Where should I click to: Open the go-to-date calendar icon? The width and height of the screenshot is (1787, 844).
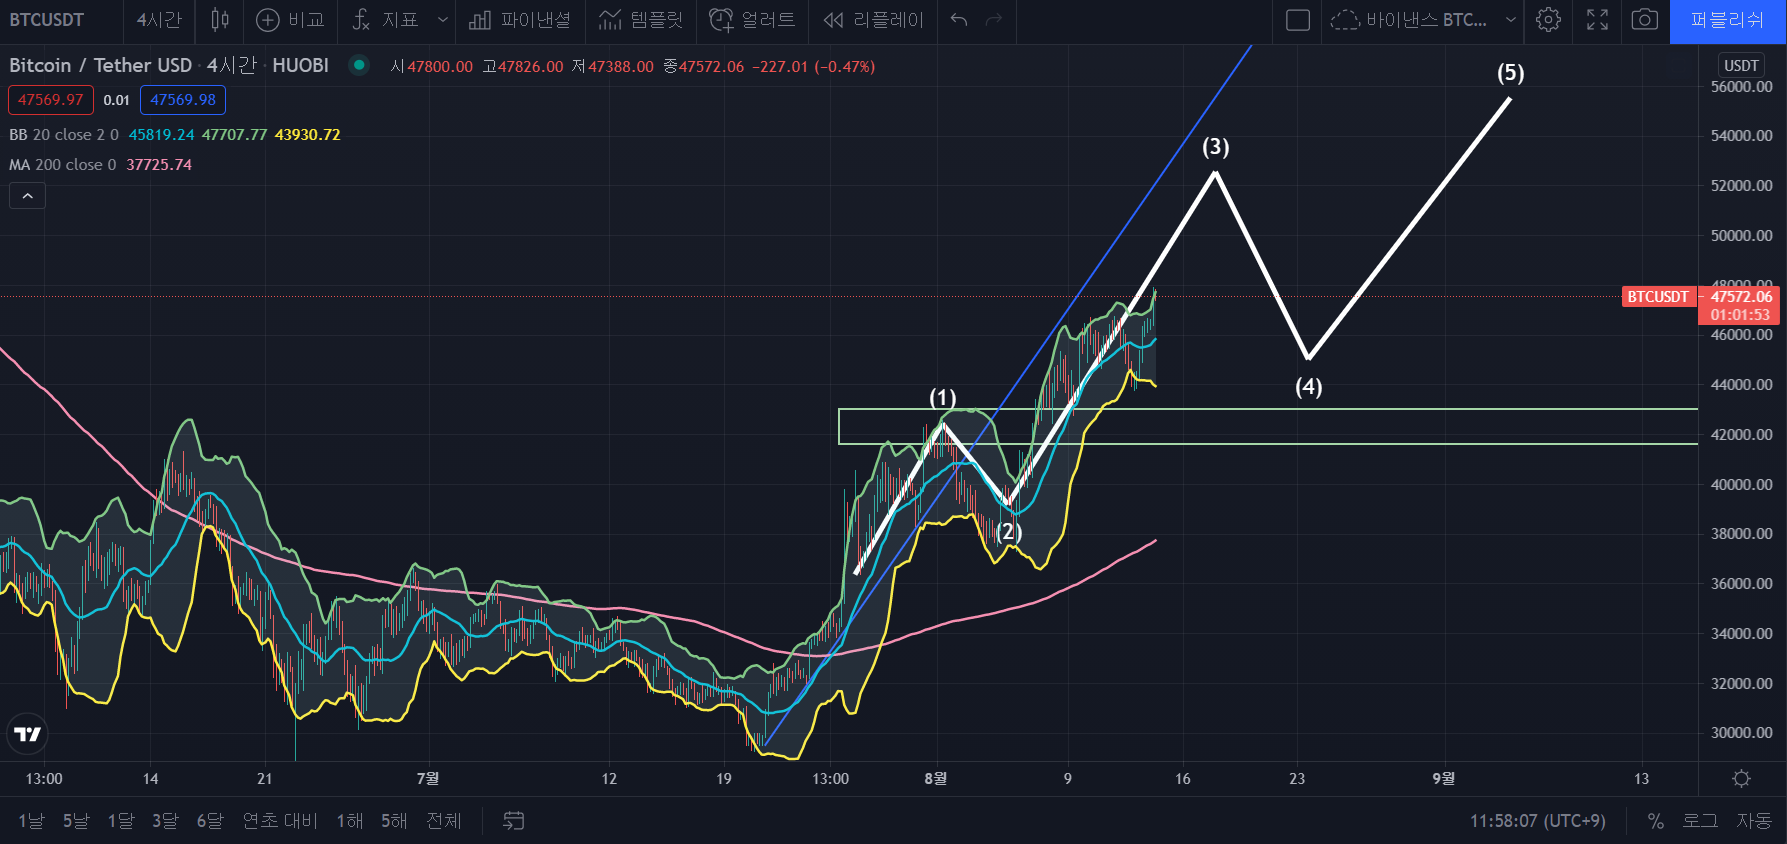[x=513, y=821]
